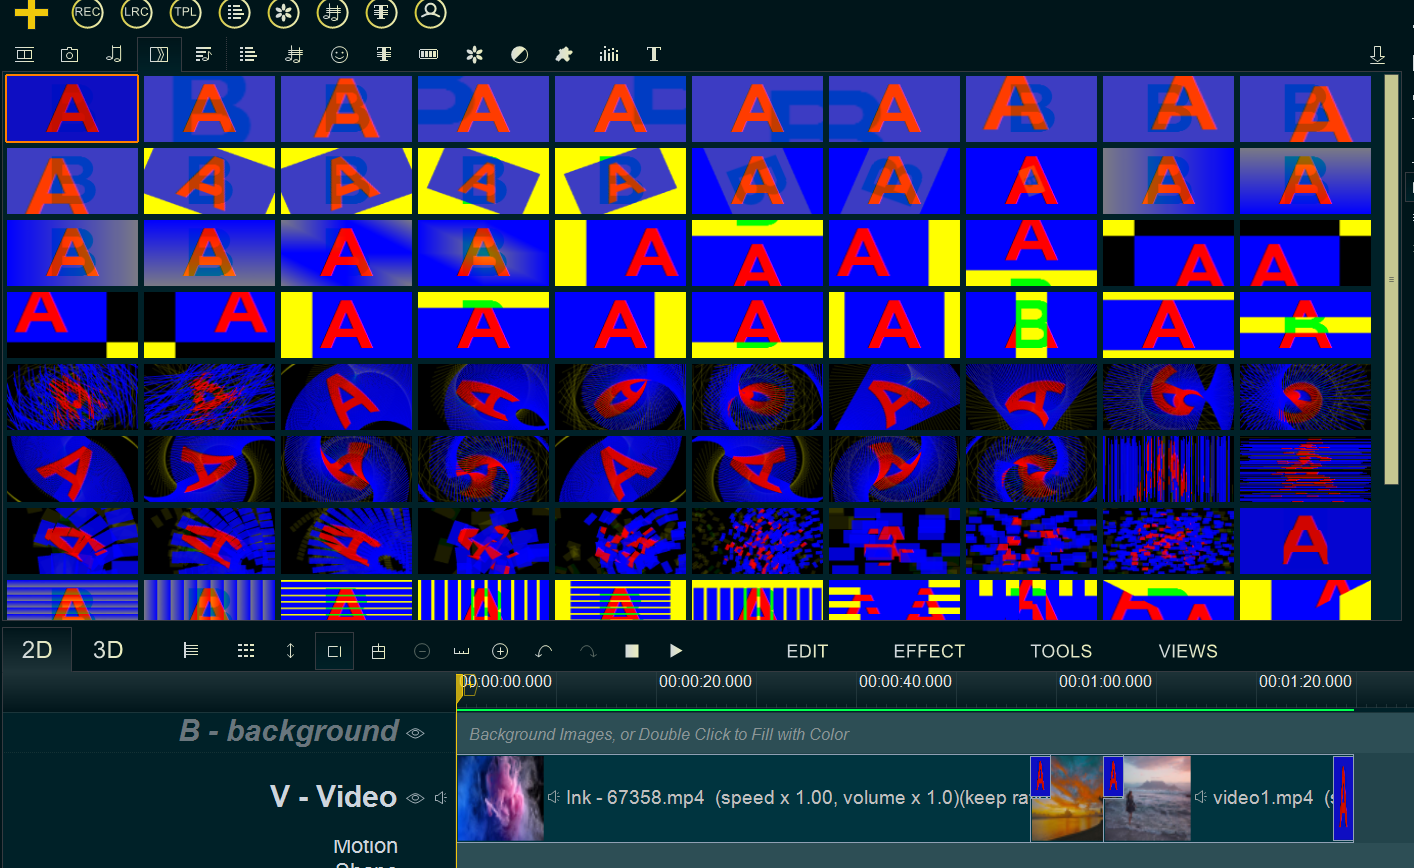This screenshot has height=868, width=1414.
Task: Open the EFFECT menu
Action: (x=929, y=651)
